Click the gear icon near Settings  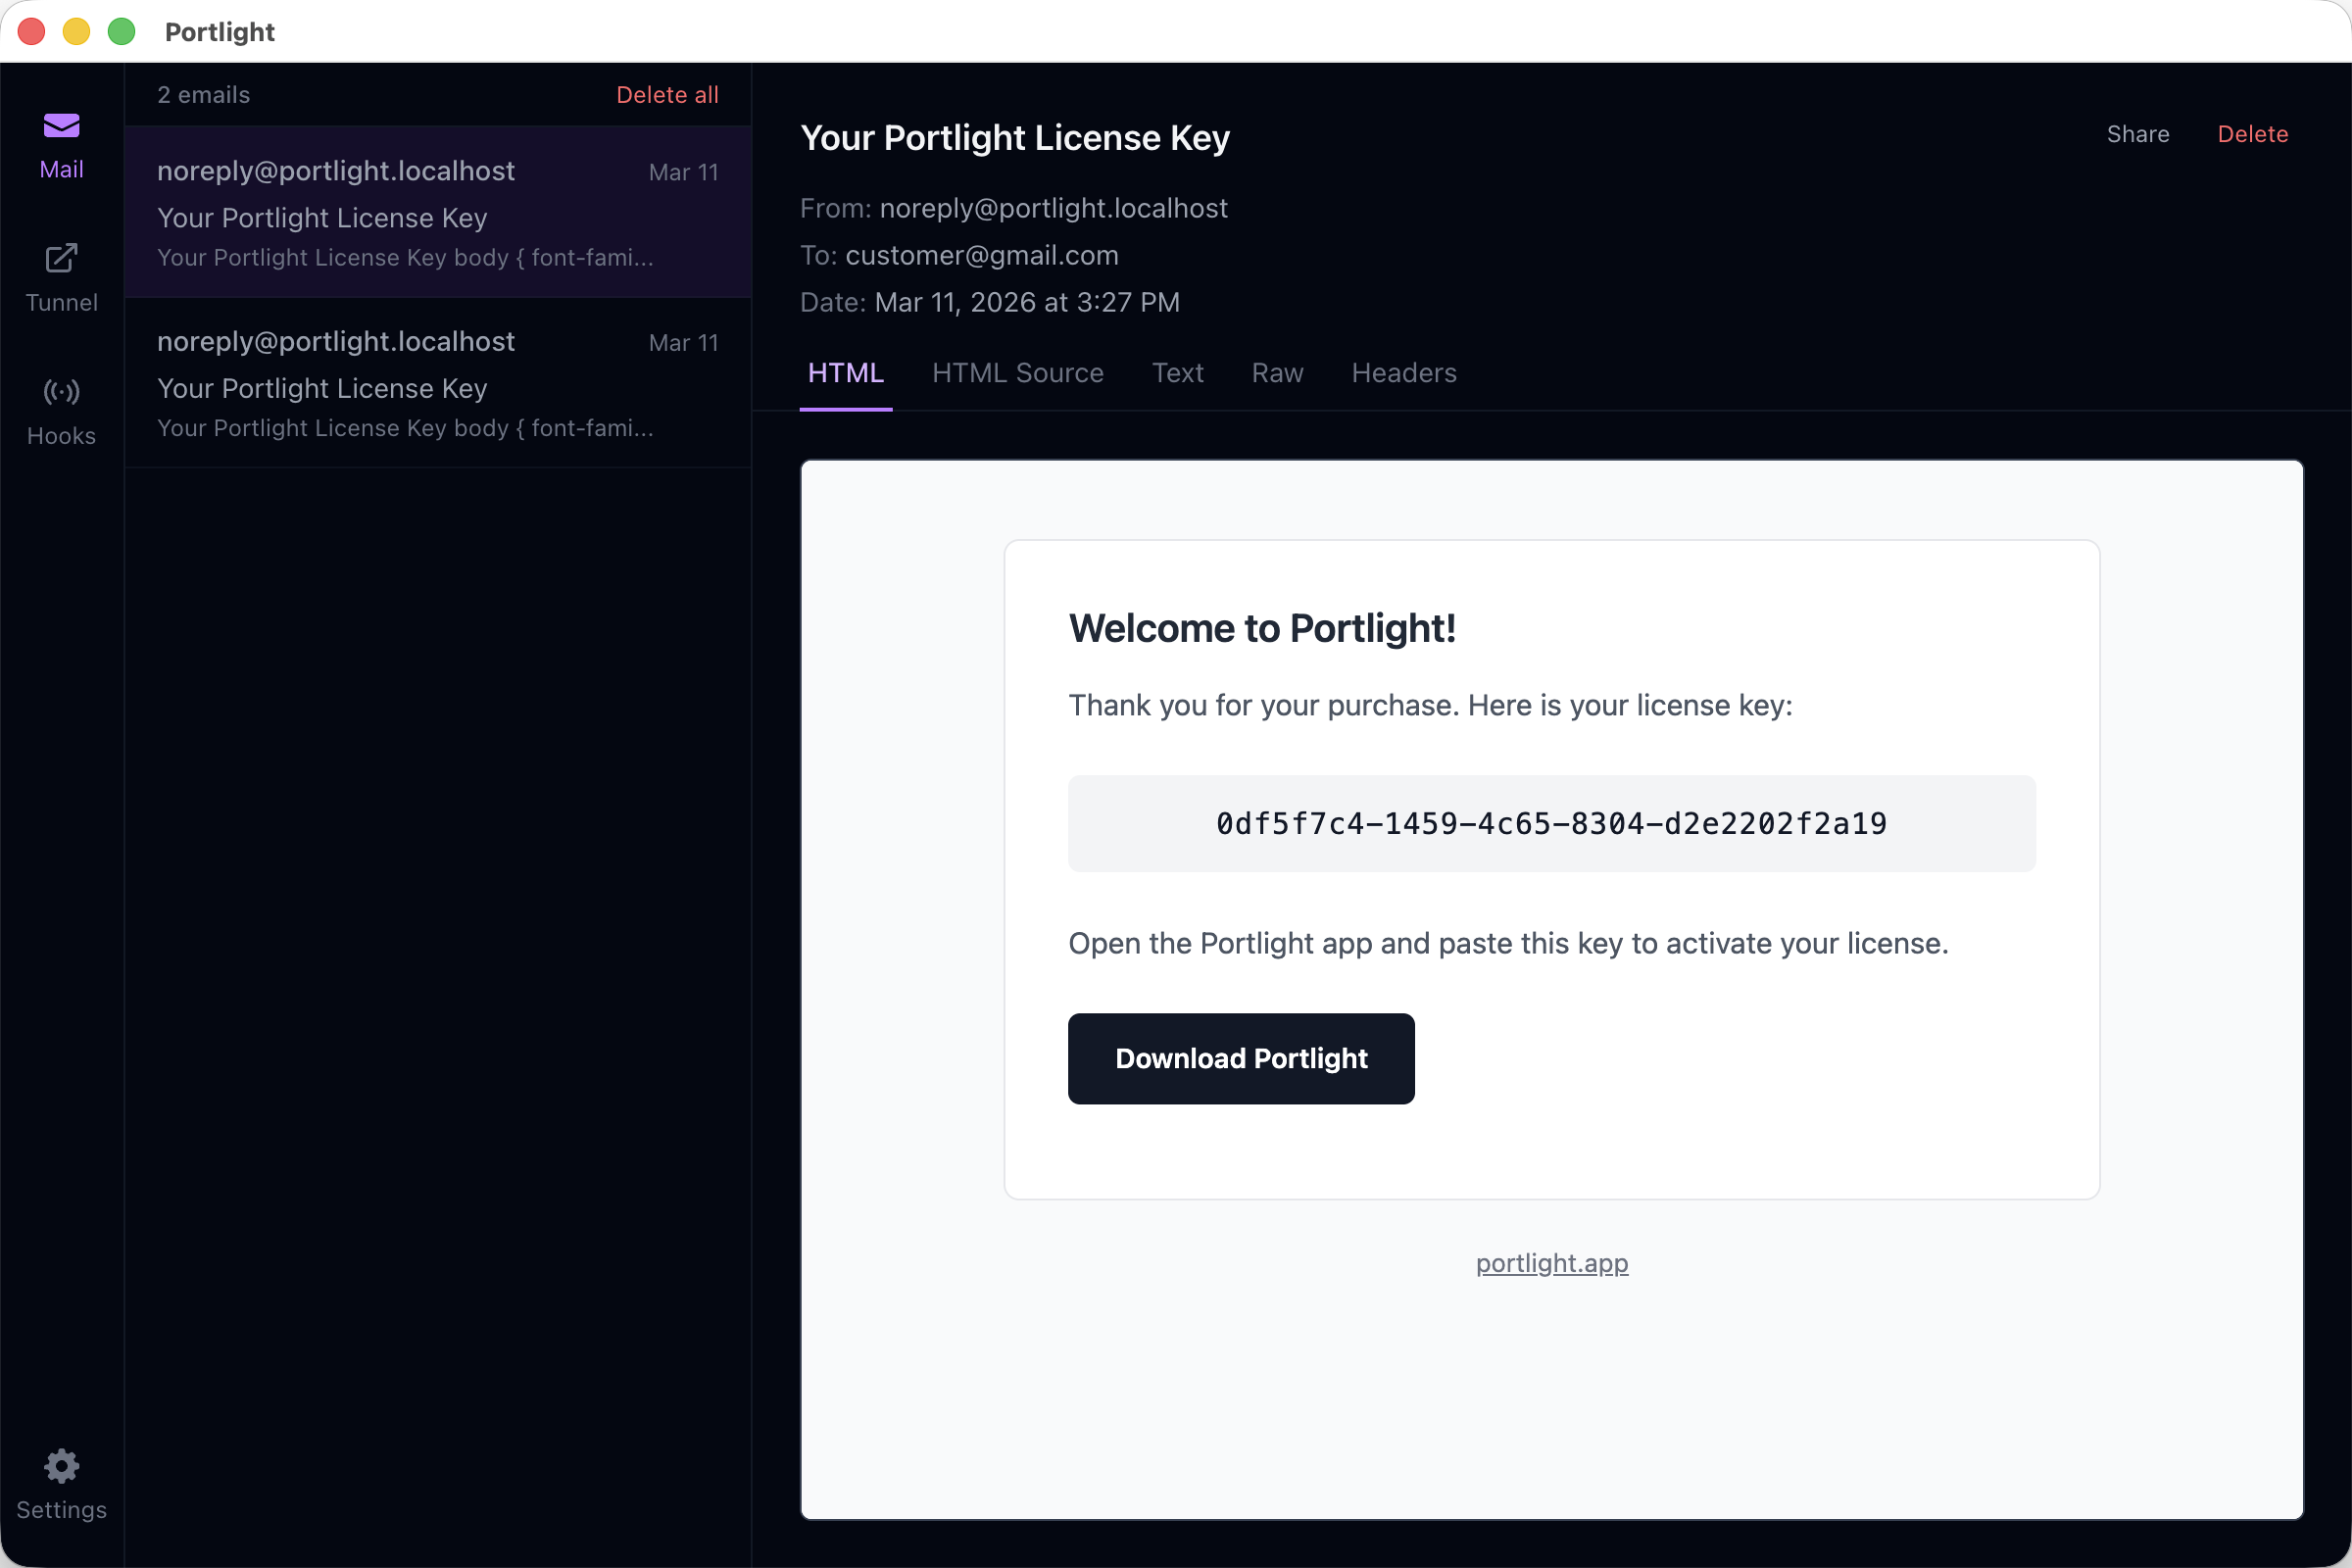61,1464
